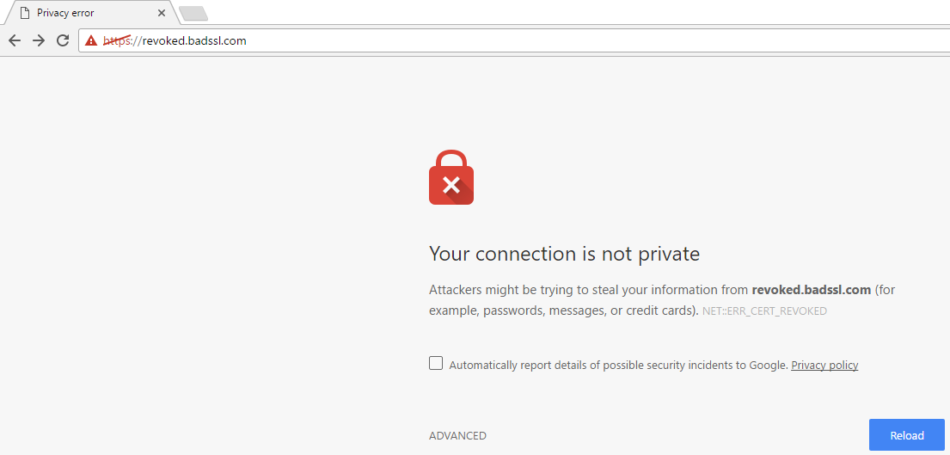Click the NET::ERR_CERT_REVOKED error code
Viewport: 950px width, 455px height.
(x=764, y=311)
